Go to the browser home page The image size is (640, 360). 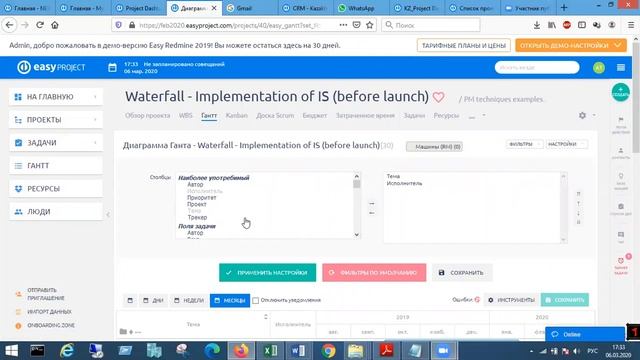pyautogui.click(x=55, y=25)
